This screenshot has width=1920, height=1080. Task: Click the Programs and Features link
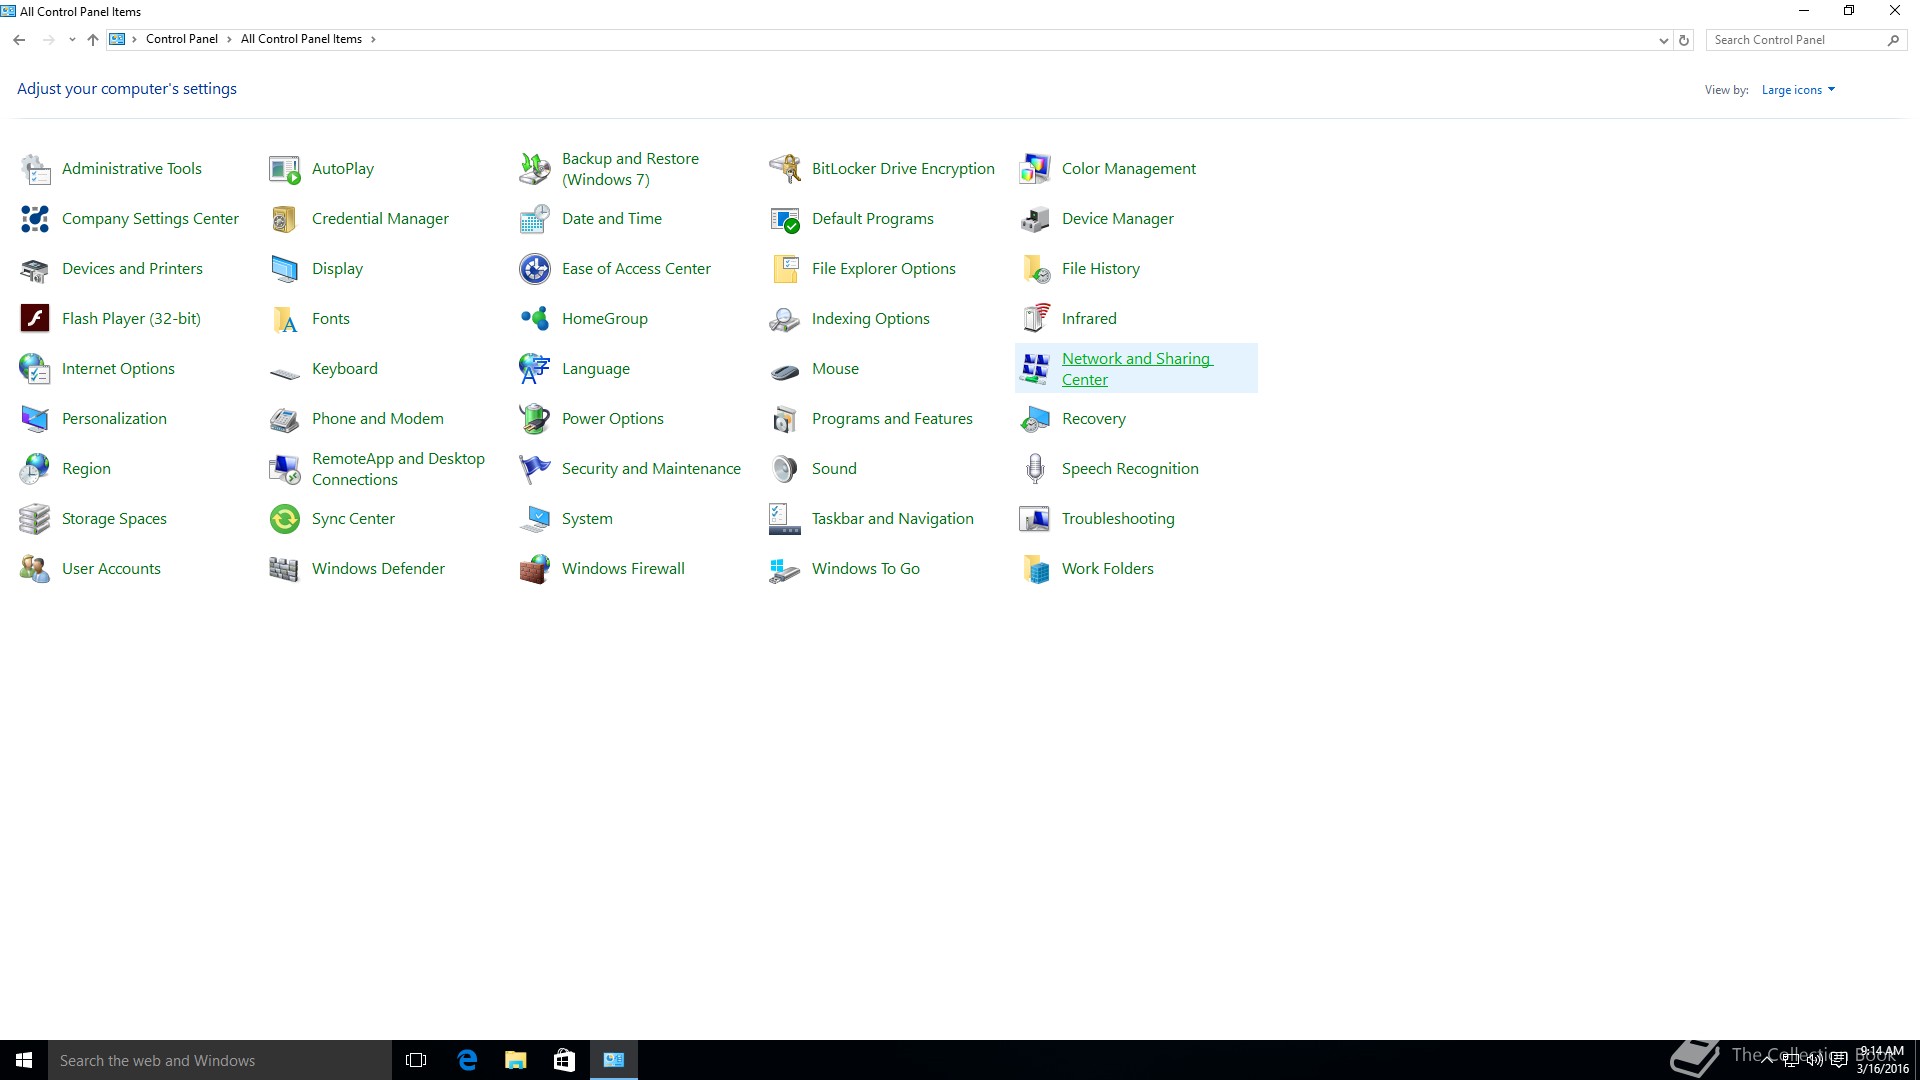[x=892, y=419]
